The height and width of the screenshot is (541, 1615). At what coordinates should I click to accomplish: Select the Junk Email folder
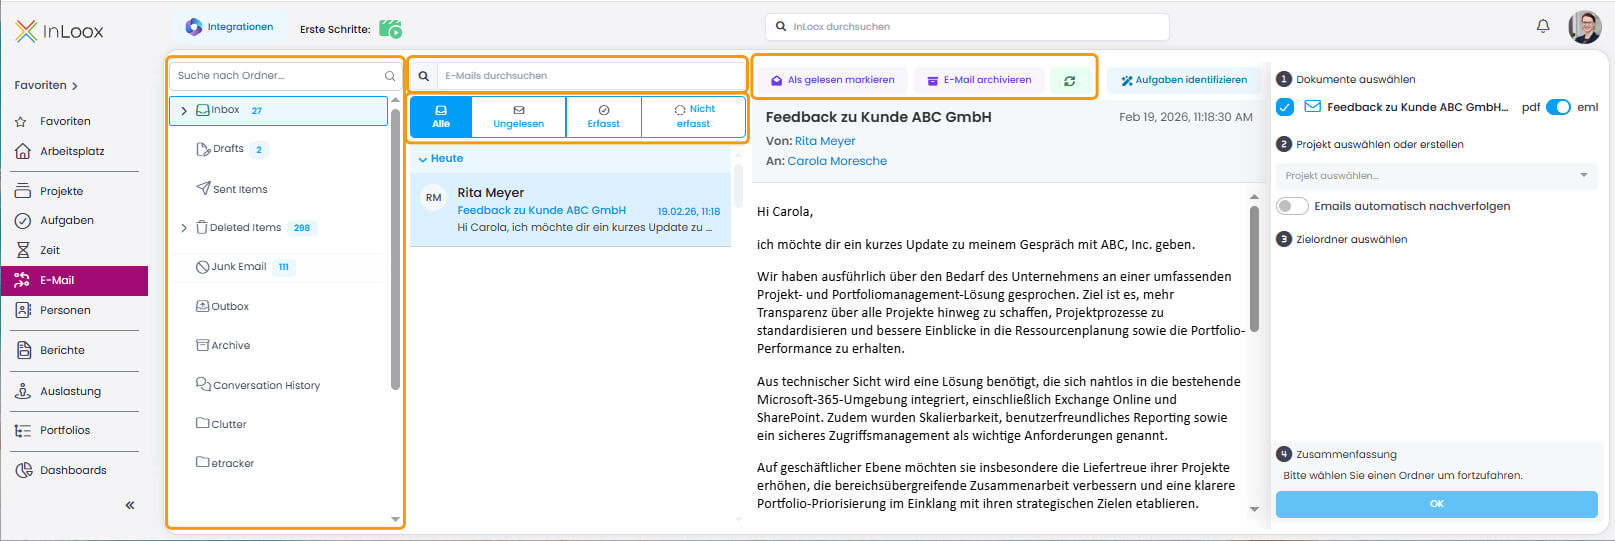pyautogui.click(x=239, y=267)
